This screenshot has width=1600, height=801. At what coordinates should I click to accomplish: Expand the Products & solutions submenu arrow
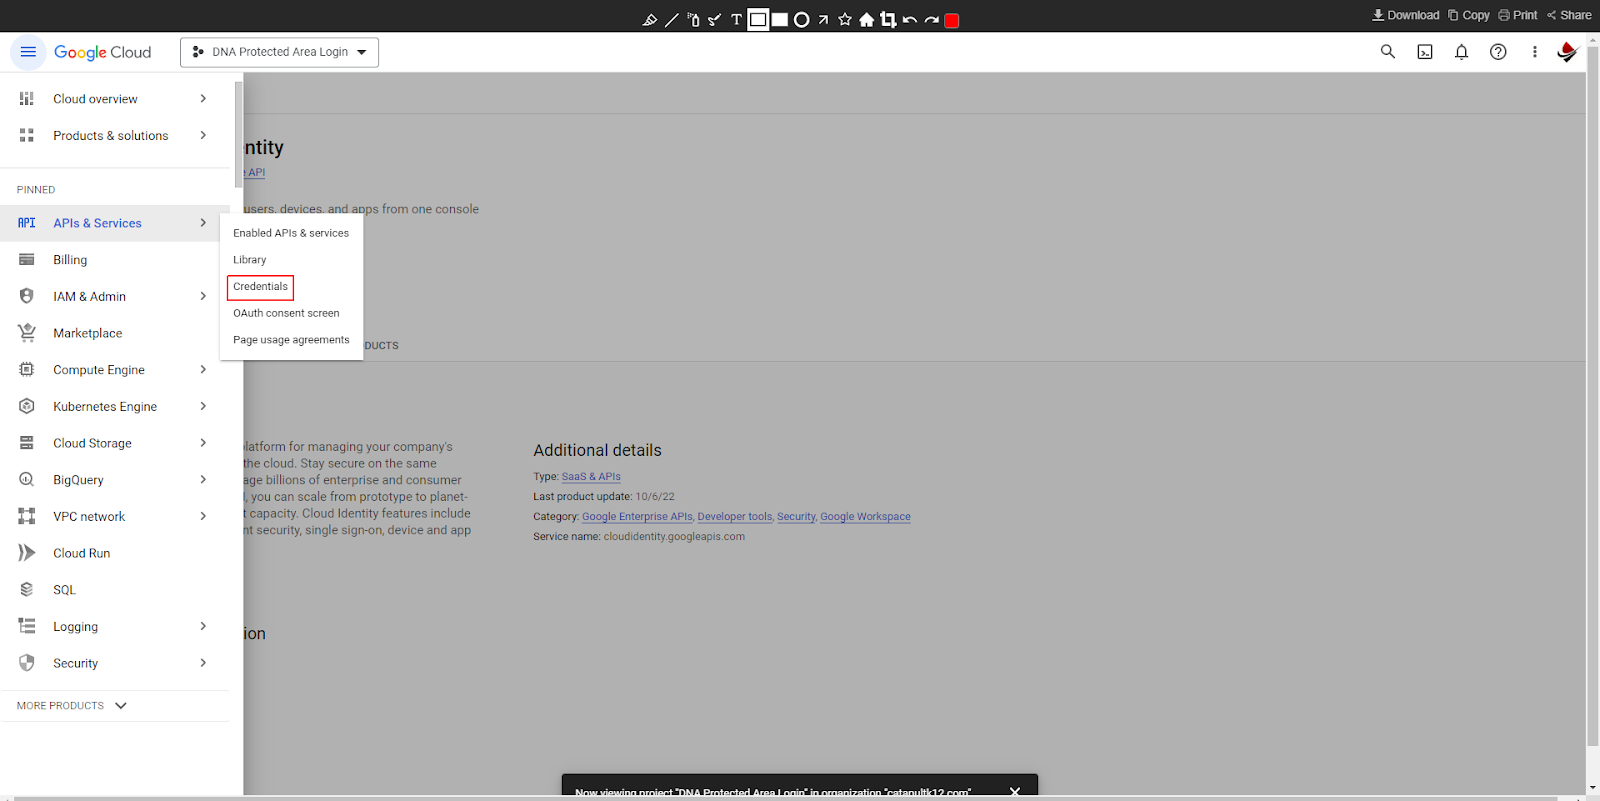pyautogui.click(x=203, y=135)
